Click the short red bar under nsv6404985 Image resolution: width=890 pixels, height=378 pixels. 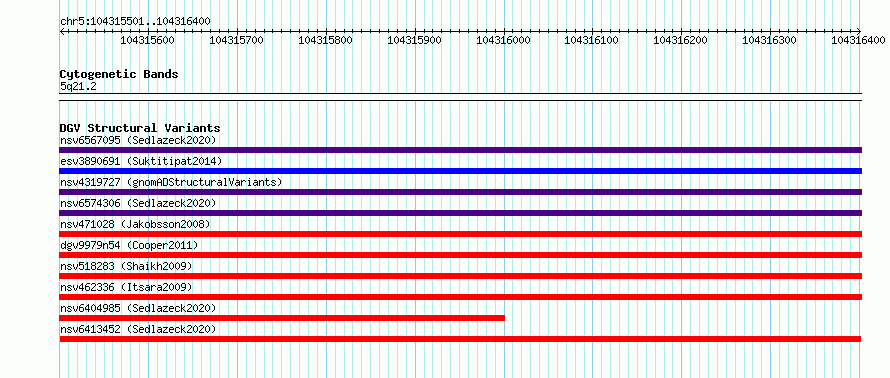[x=282, y=318]
